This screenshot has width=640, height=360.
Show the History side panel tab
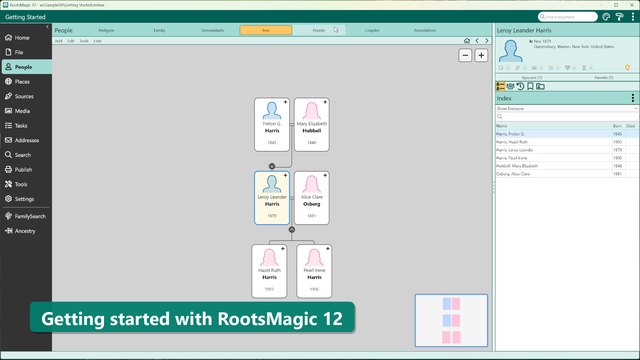(x=520, y=86)
